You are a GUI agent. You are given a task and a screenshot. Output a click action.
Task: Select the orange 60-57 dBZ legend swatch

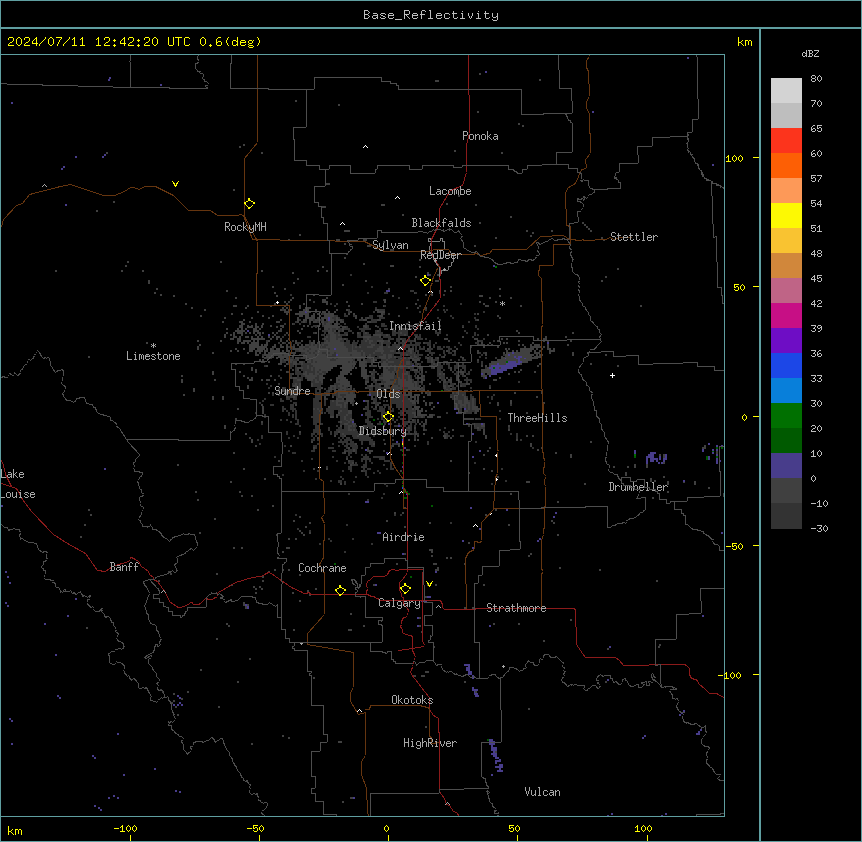(x=786, y=165)
